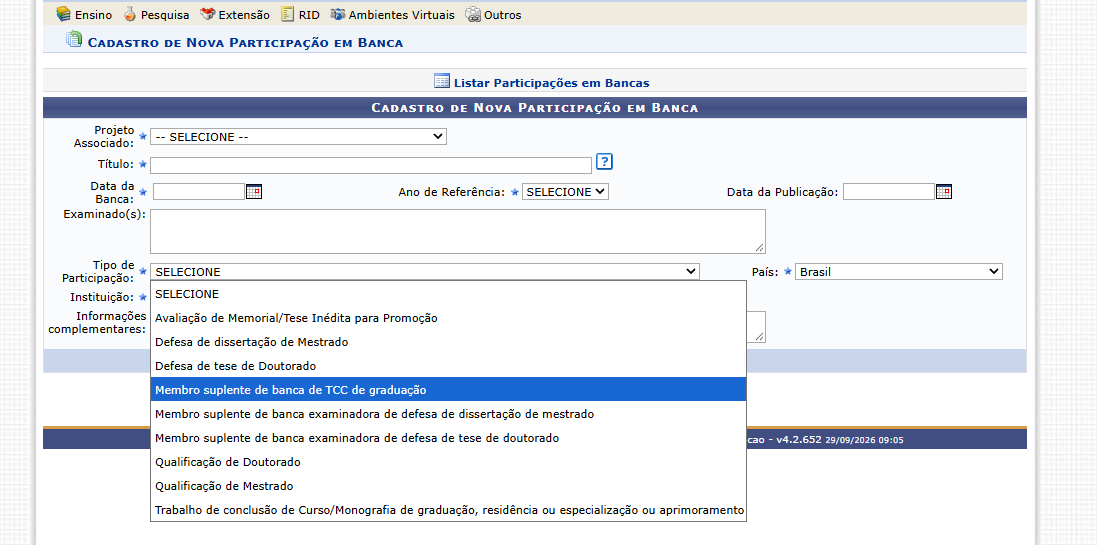Open Listar Participações em Bancas link
The height and width of the screenshot is (545, 1097).
tap(551, 83)
